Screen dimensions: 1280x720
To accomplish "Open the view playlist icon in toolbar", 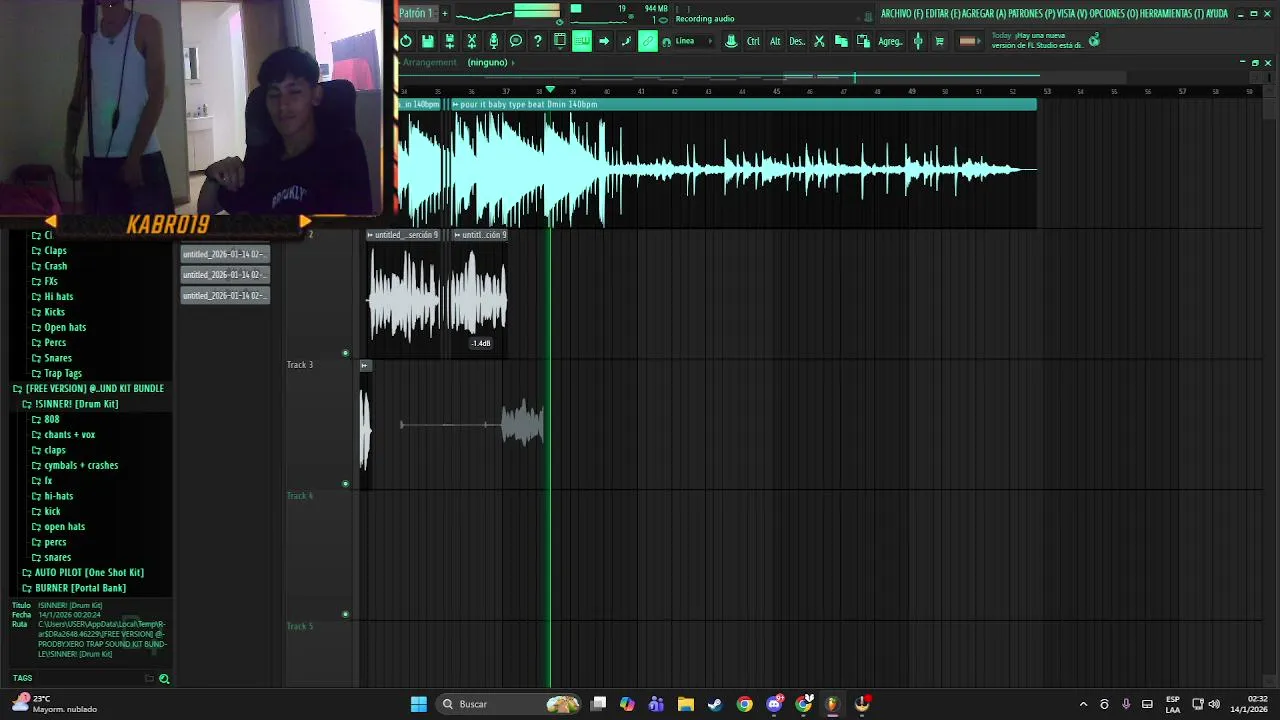I will [560, 41].
